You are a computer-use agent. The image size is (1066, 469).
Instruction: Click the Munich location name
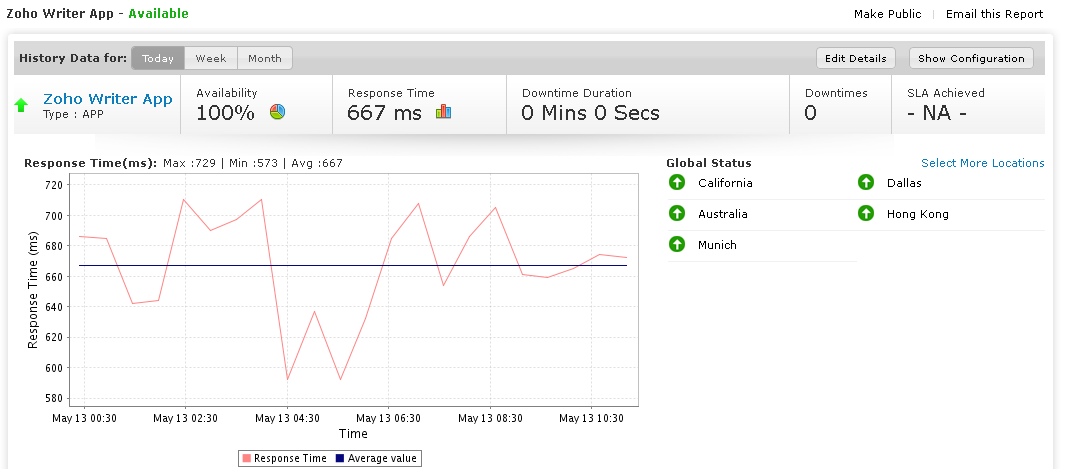coord(717,245)
